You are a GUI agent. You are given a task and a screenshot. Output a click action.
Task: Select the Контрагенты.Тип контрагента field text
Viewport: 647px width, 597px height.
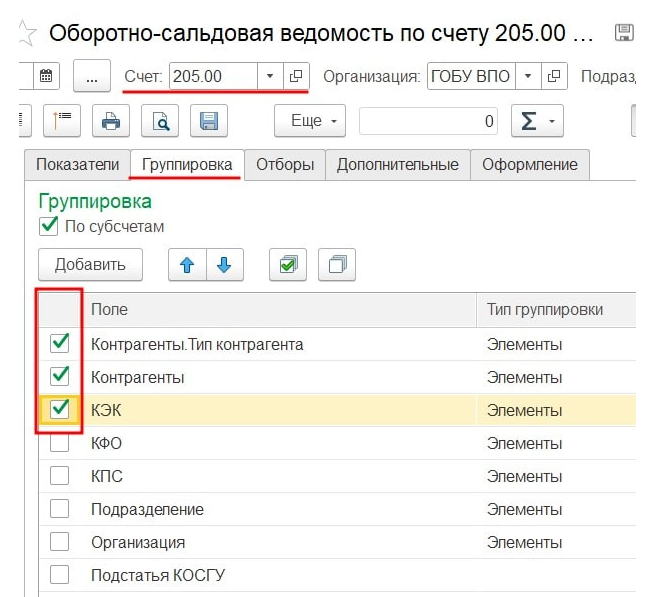click(x=197, y=345)
